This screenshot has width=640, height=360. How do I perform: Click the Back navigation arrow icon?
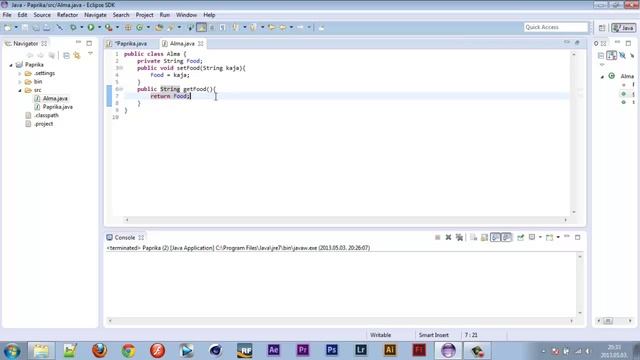282,27
